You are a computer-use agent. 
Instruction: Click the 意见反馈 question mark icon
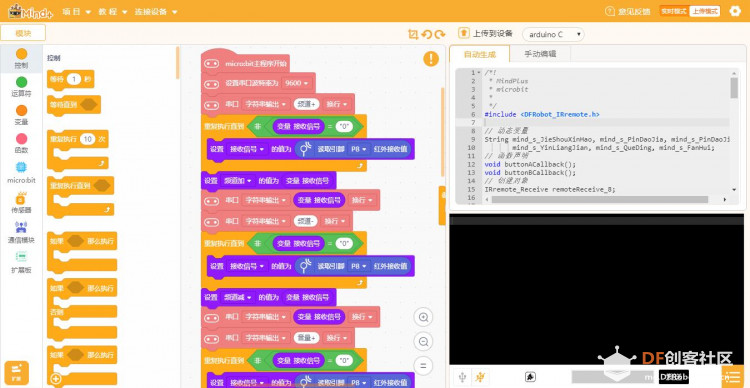610,11
